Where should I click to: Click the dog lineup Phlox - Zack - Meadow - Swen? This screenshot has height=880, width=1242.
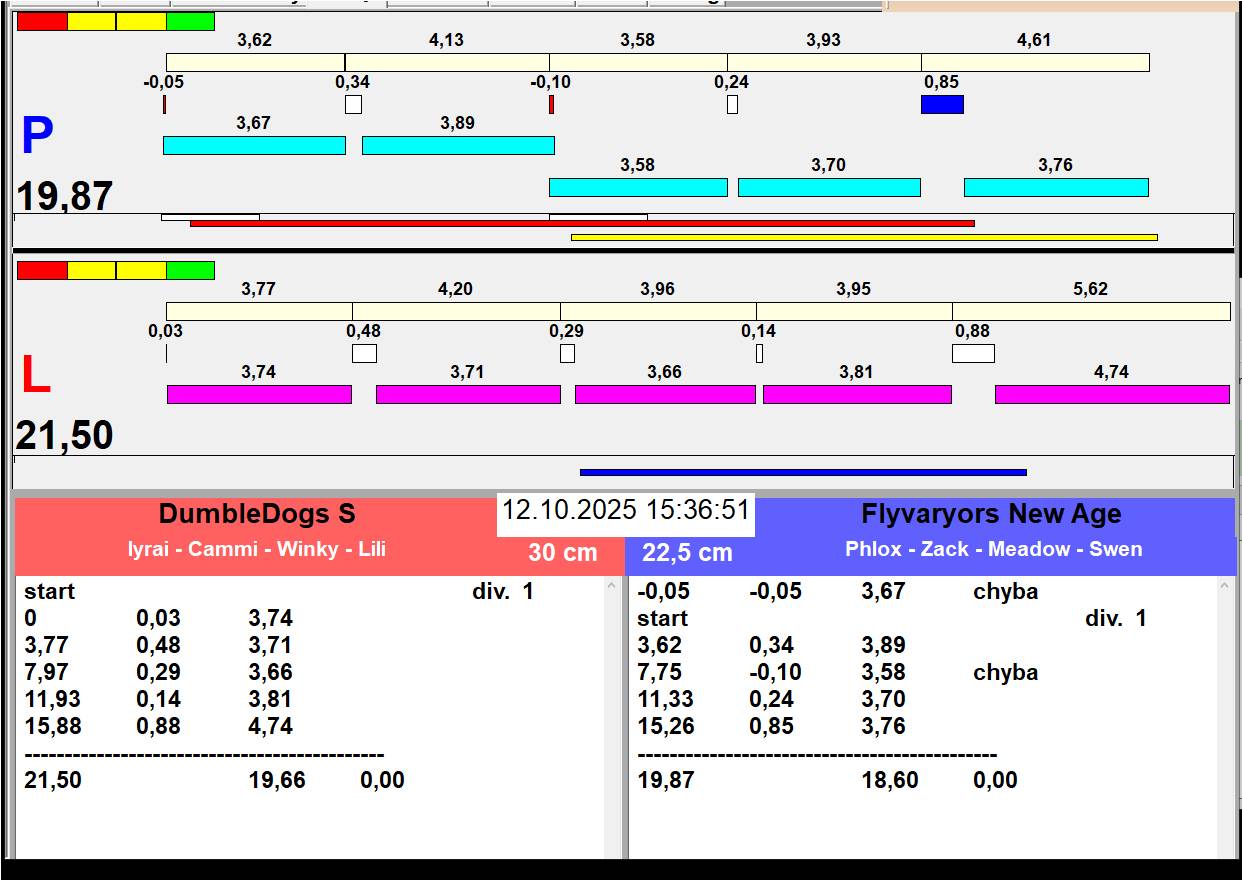993,549
